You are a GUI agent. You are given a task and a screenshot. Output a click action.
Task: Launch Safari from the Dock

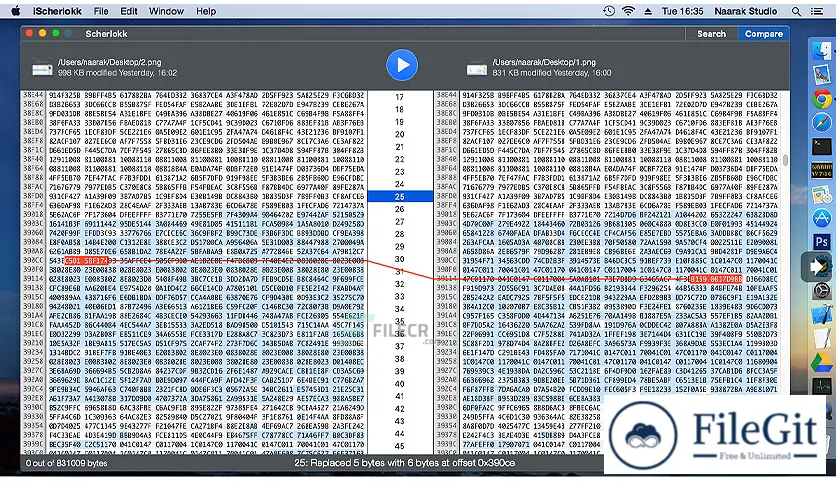point(822,123)
